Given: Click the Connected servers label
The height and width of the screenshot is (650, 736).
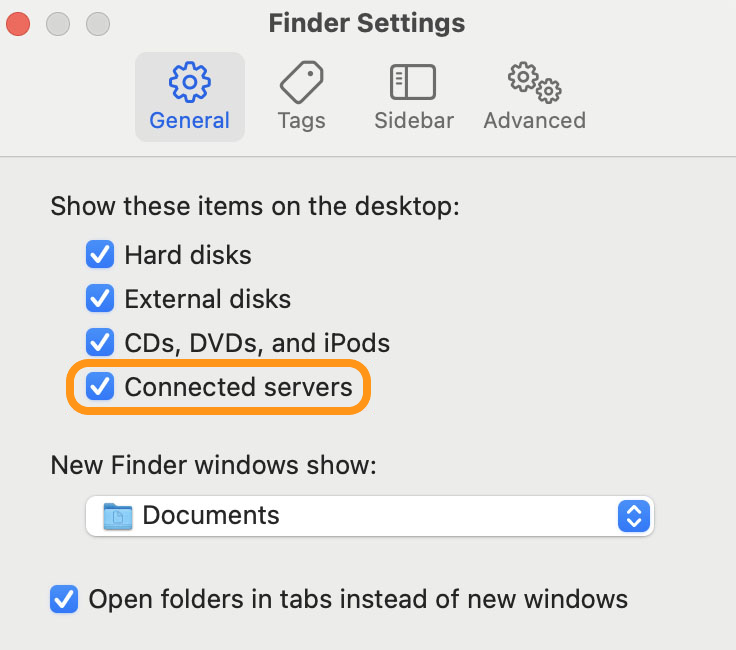Looking at the screenshot, I should point(238,387).
